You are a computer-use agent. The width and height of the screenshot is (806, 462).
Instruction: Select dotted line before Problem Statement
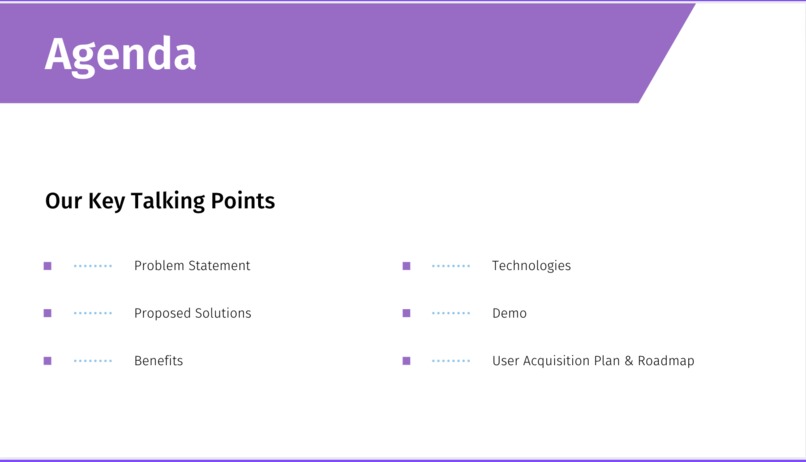93,266
